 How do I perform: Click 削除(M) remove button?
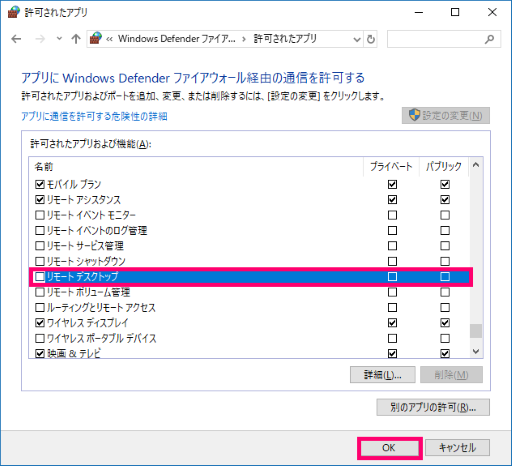451,375
